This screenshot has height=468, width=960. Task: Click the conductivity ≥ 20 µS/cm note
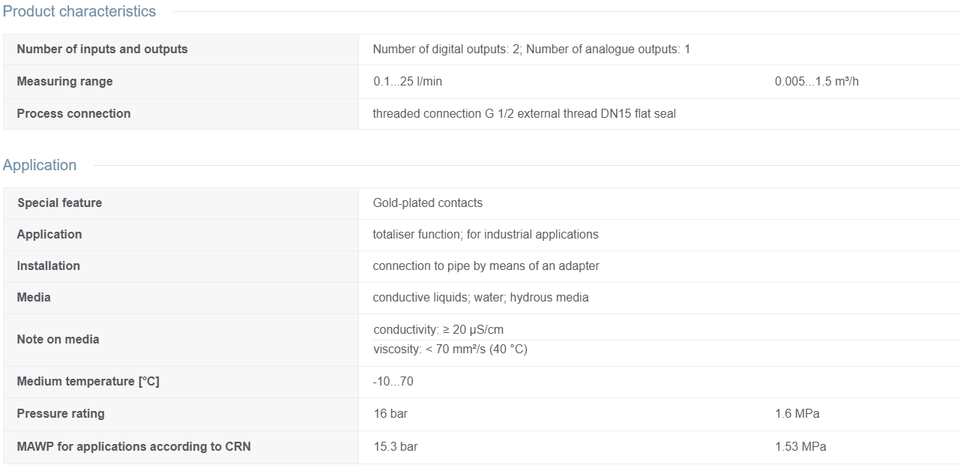pyautogui.click(x=438, y=330)
